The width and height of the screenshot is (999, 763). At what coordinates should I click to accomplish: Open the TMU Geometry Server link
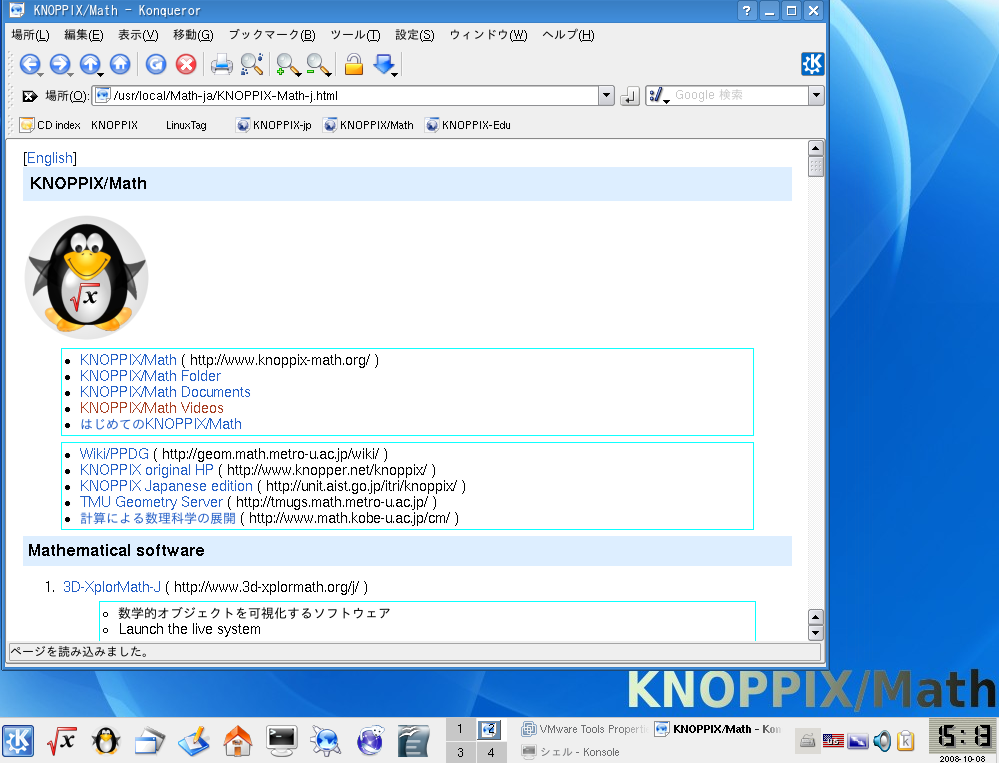pos(152,502)
